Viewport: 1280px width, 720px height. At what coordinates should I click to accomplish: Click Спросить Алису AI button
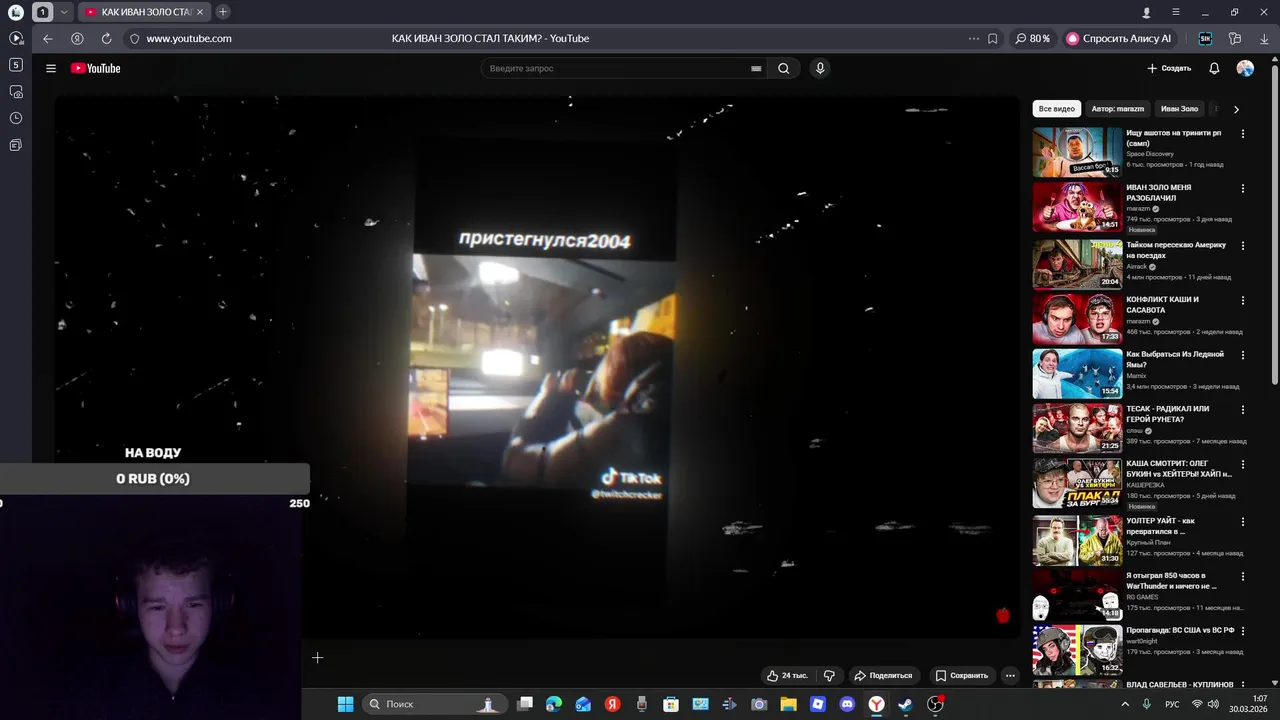click(1119, 38)
